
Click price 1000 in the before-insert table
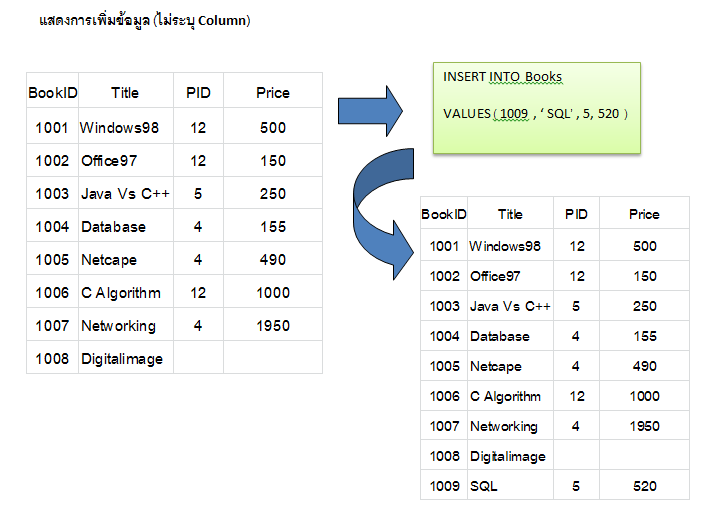click(x=273, y=293)
